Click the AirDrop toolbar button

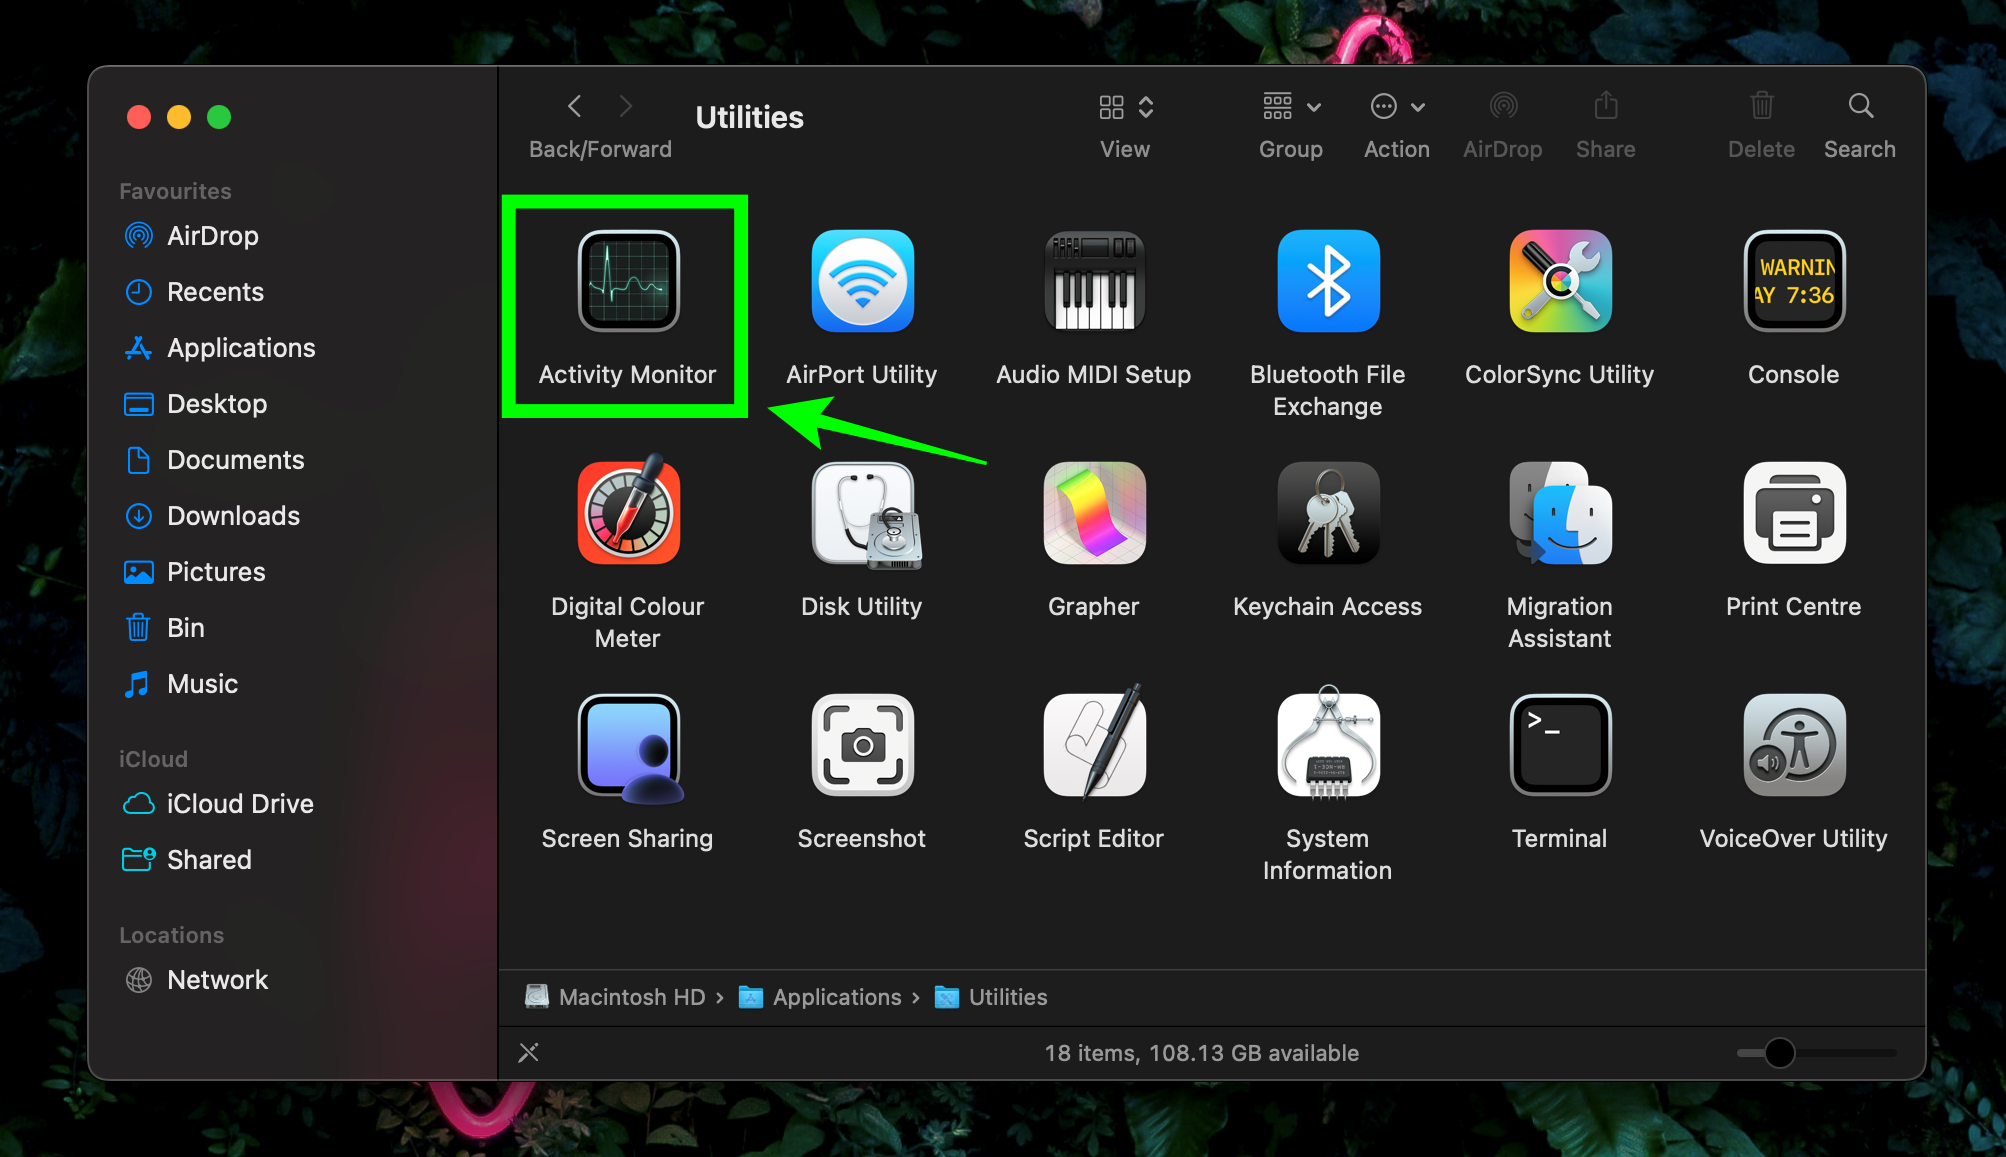click(x=1503, y=105)
